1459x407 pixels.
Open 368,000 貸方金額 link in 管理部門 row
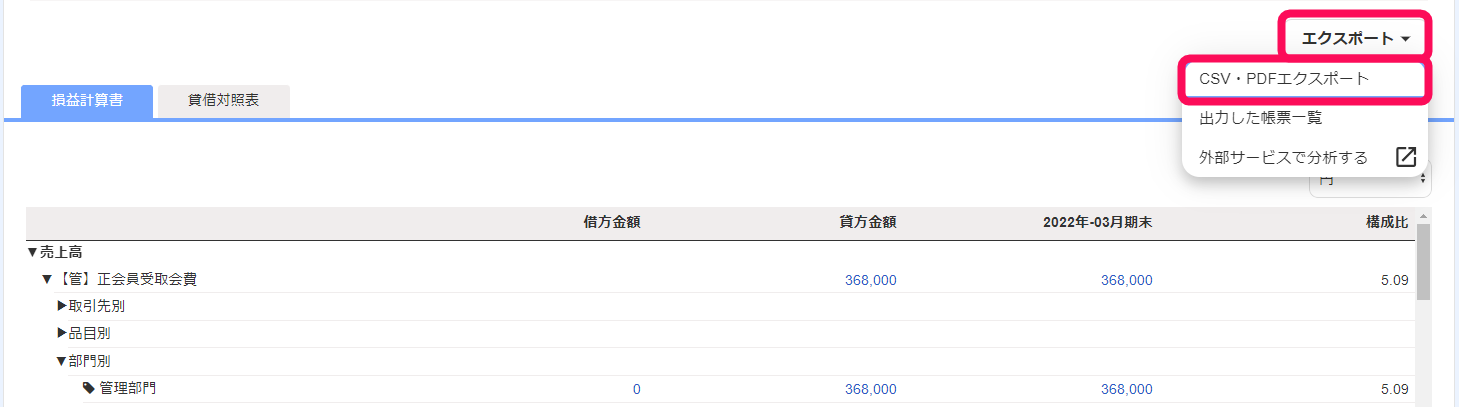pos(870,389)
